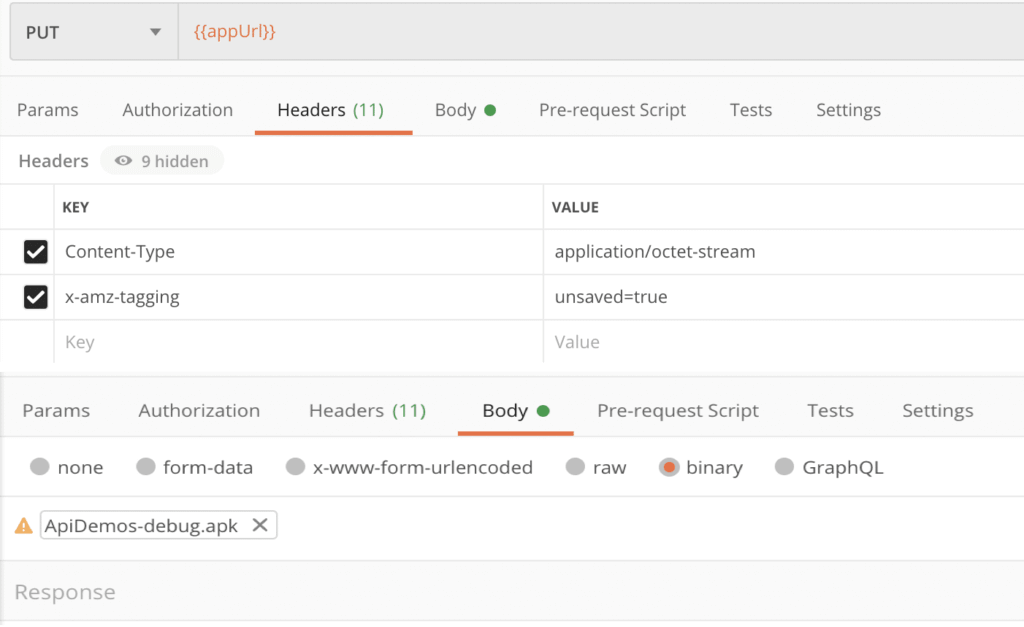Choose the raw body option
The image size is (1024, 627).
575,466
